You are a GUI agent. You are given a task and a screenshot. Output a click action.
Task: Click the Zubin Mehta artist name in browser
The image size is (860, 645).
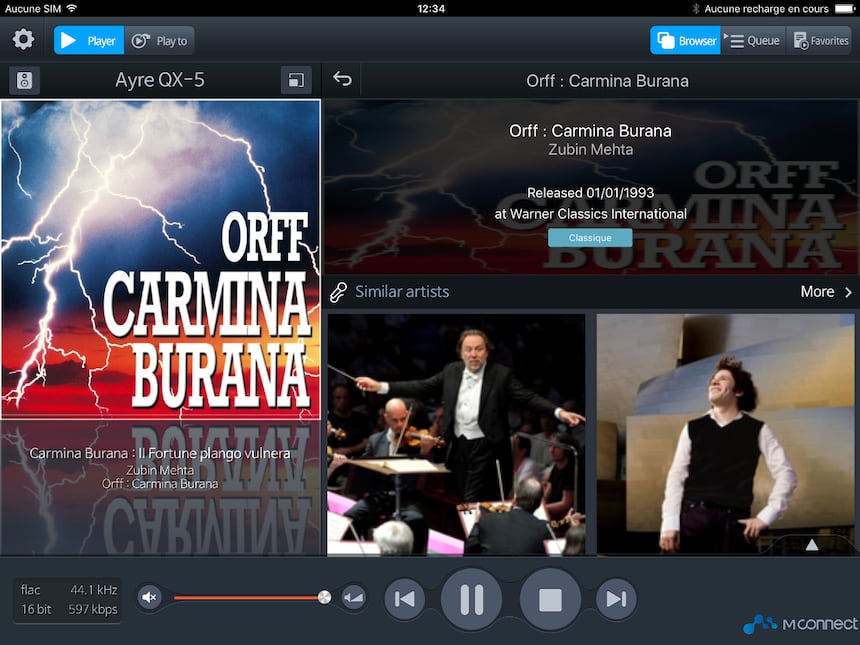(590, 149)
